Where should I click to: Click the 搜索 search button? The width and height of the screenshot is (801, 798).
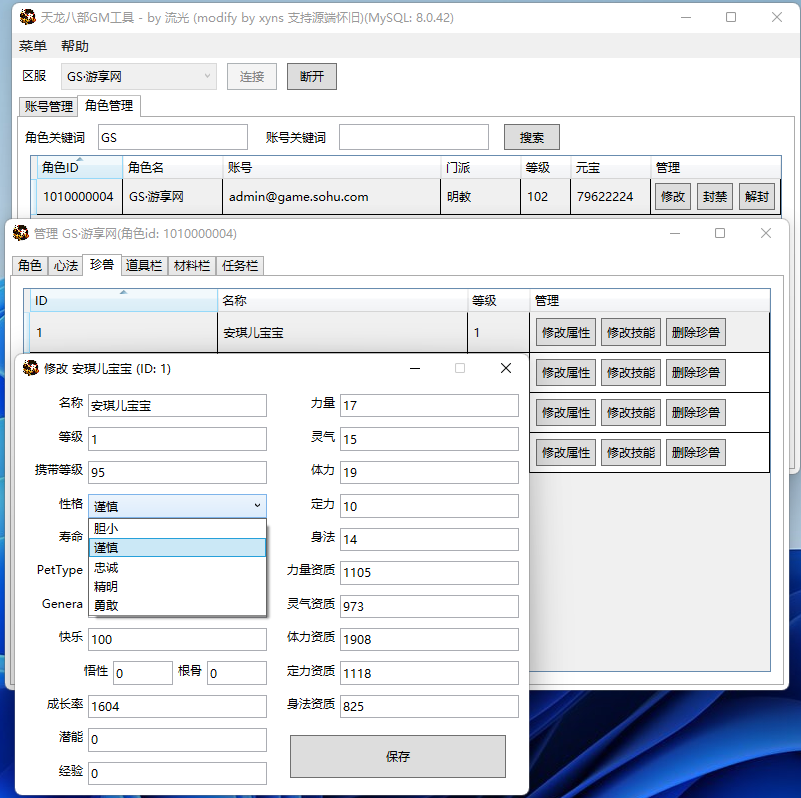pos(531,137)
